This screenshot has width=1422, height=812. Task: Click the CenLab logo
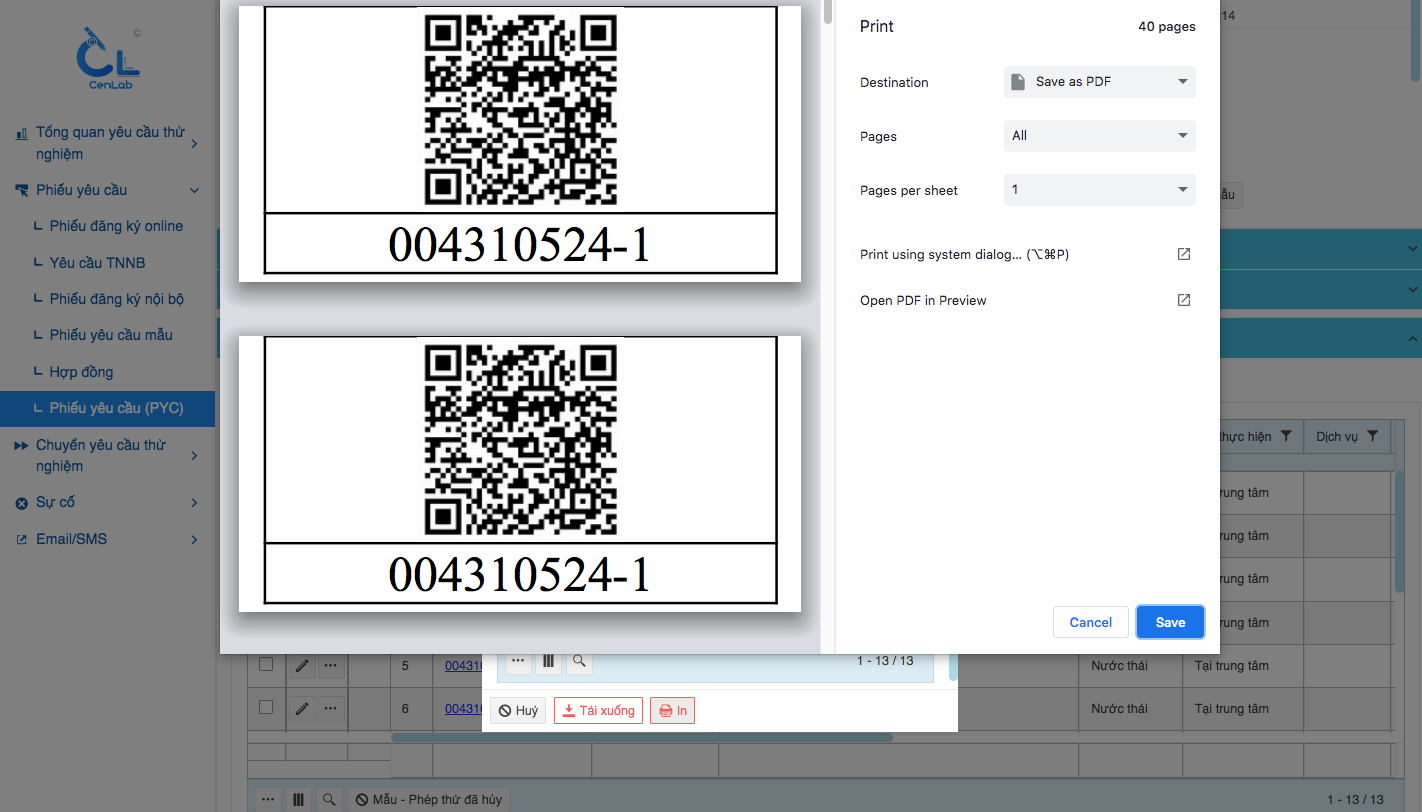click(x=108, y=60)
